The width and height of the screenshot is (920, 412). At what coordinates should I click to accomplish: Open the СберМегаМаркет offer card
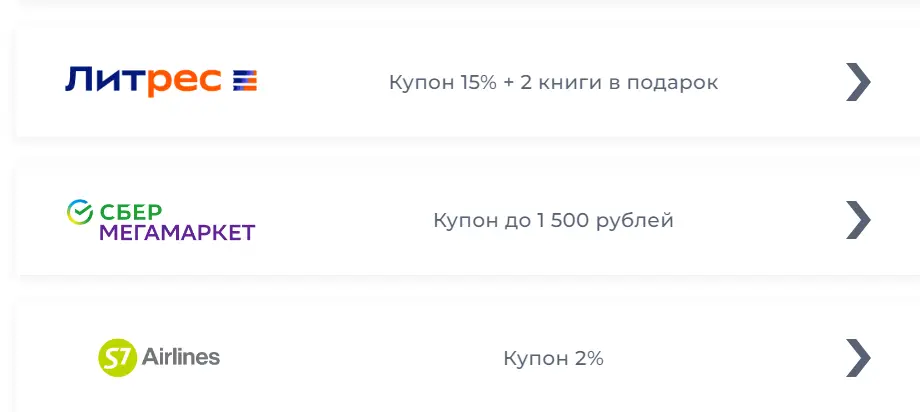[468, 220]
